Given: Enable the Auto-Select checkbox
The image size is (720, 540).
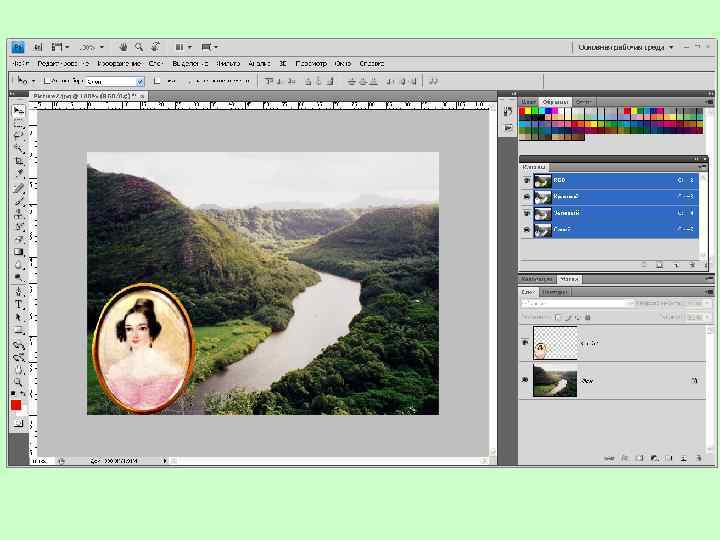Looking at the screenshot, I should pyautogui.click(x=46, y=81).
